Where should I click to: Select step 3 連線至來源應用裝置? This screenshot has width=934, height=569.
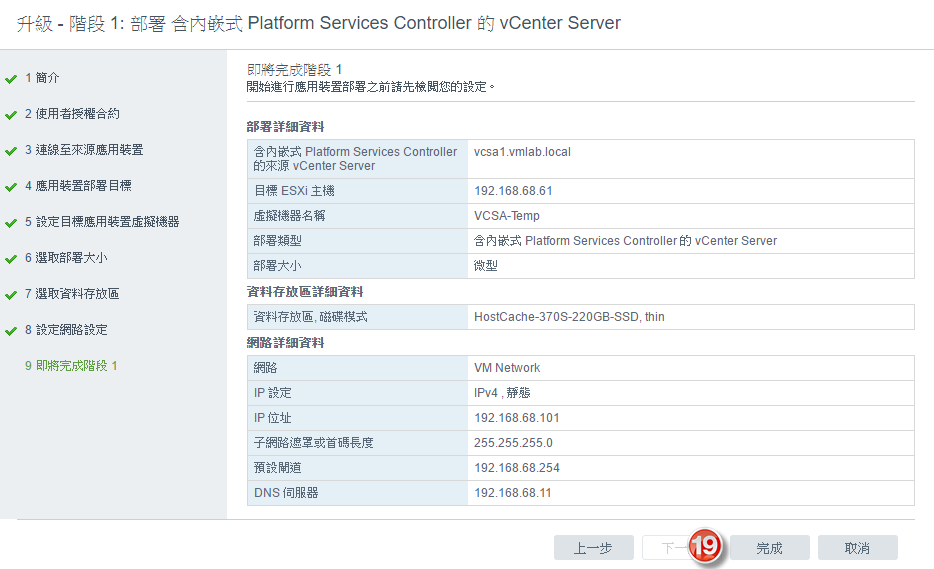pyautogui.click(x=84, y=150)
